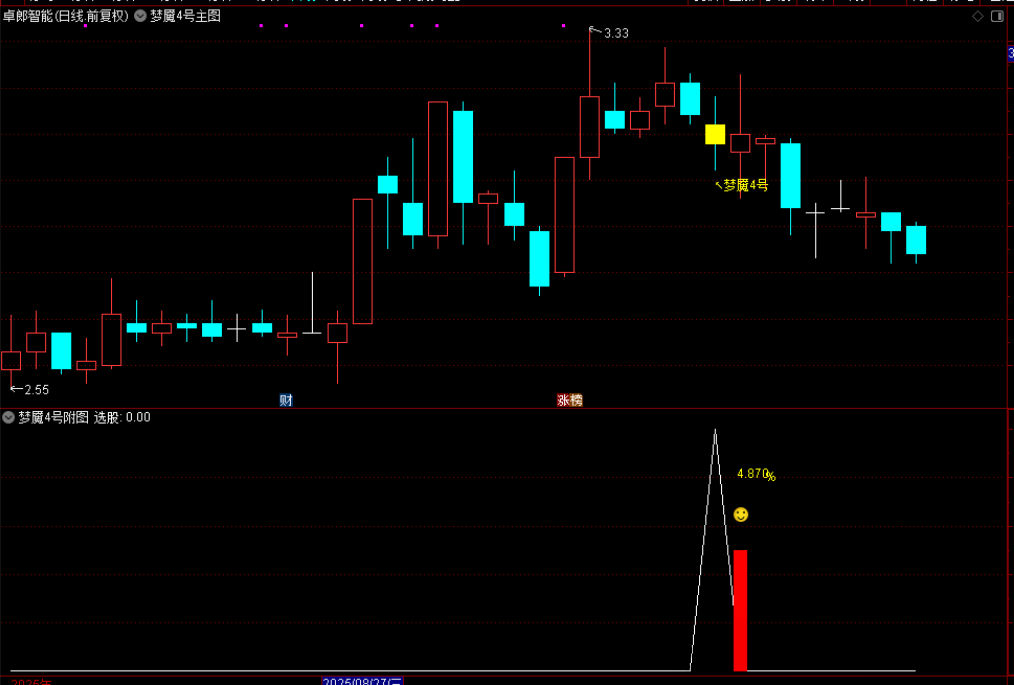Open the 梦魇4号主图 indicator dropdown arrow

[x=140, y=16]
